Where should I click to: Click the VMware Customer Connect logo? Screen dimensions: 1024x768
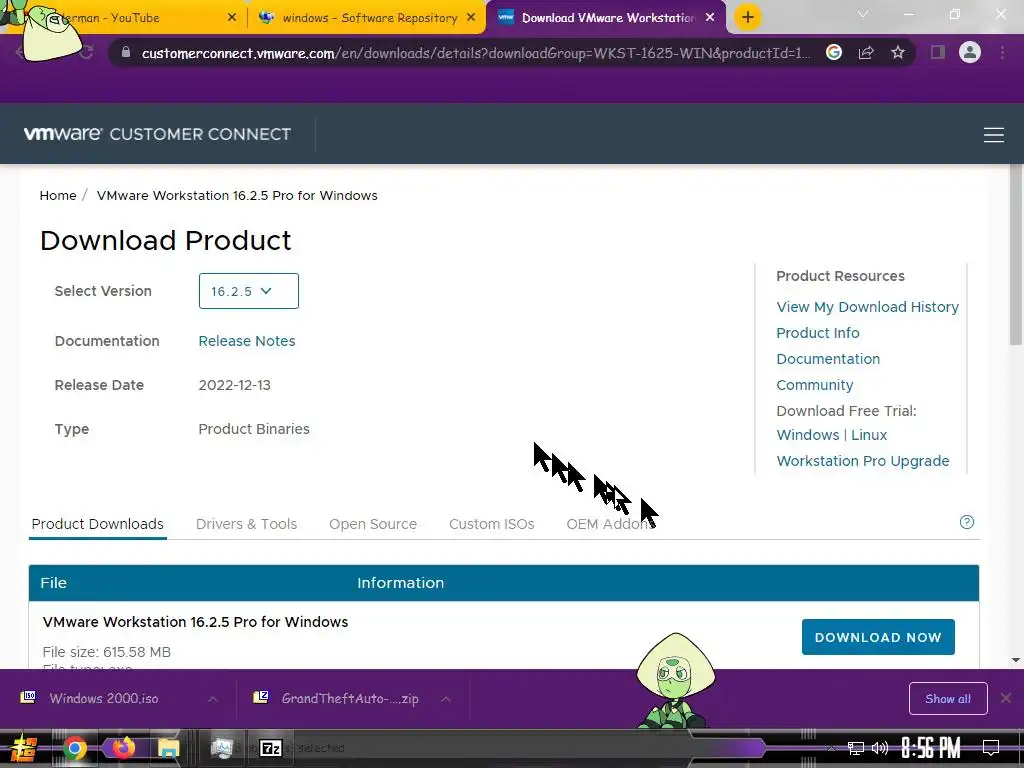pyautogui.click(x=157, y=134)
